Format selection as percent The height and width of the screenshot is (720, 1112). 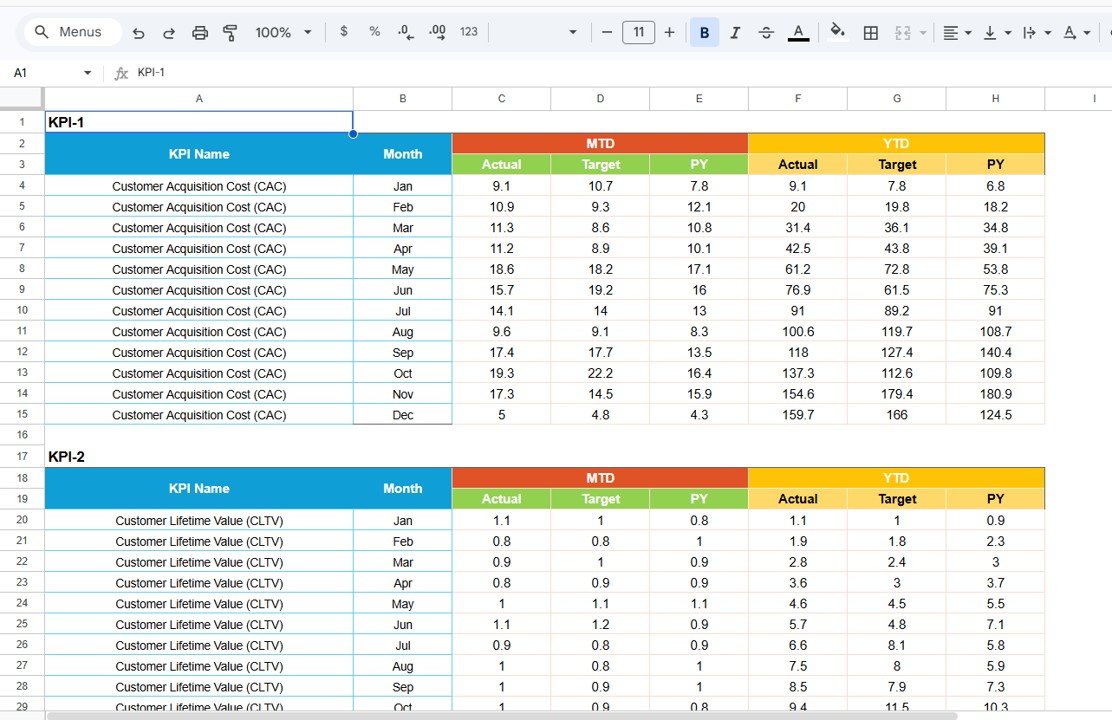click(374, 31)
